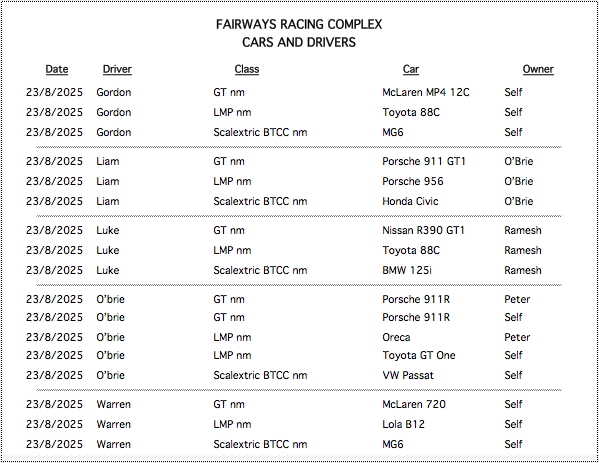Select the Porsche 956 car cell

(x=413, y=181)
